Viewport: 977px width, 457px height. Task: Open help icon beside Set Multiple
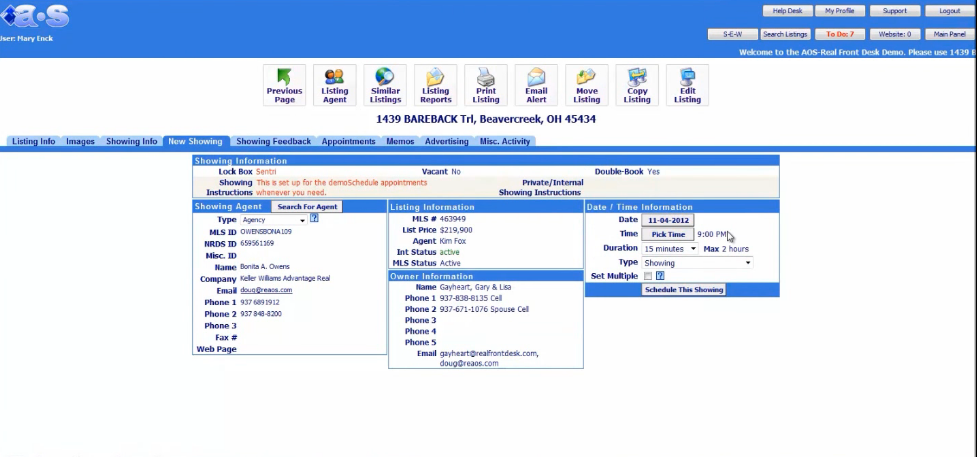(660, 276)
